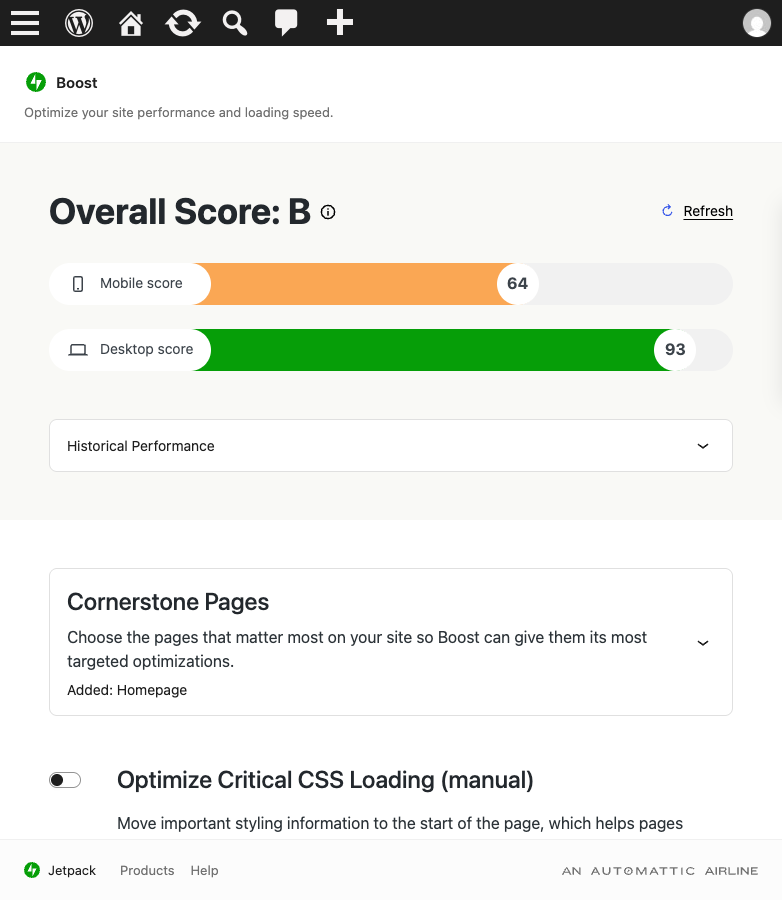782x900 pixels.
Task: Click the green Jetpack Boost logo
Action: pyautogui.click(x=36, y=82)
